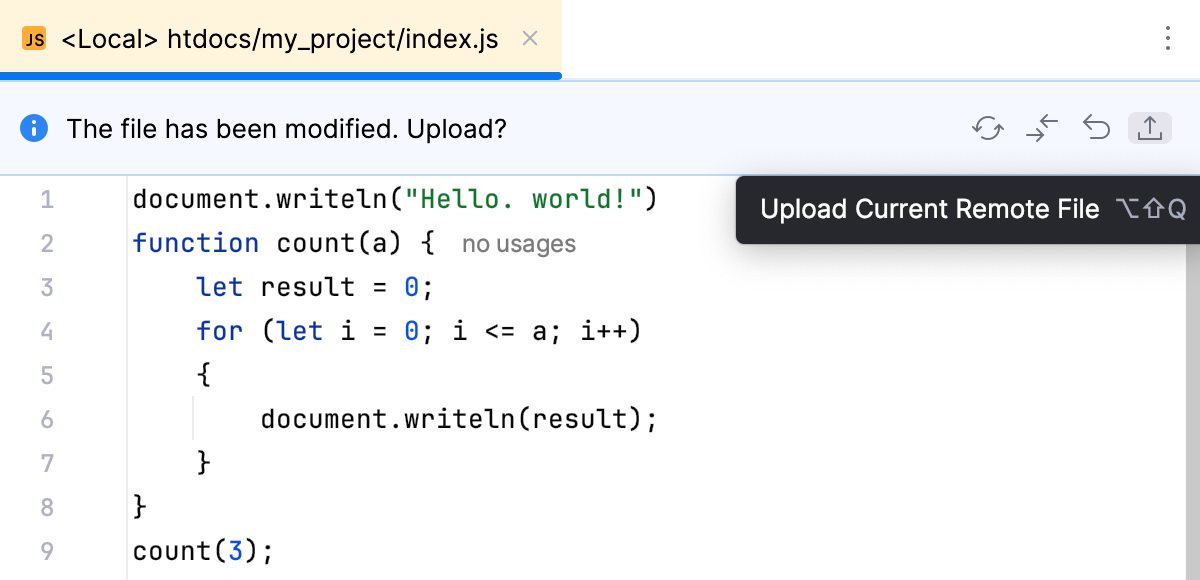Viewport: 1200px width, 580px height.
Task: Click line number 9 in the gutter
Action: (47, 551)
